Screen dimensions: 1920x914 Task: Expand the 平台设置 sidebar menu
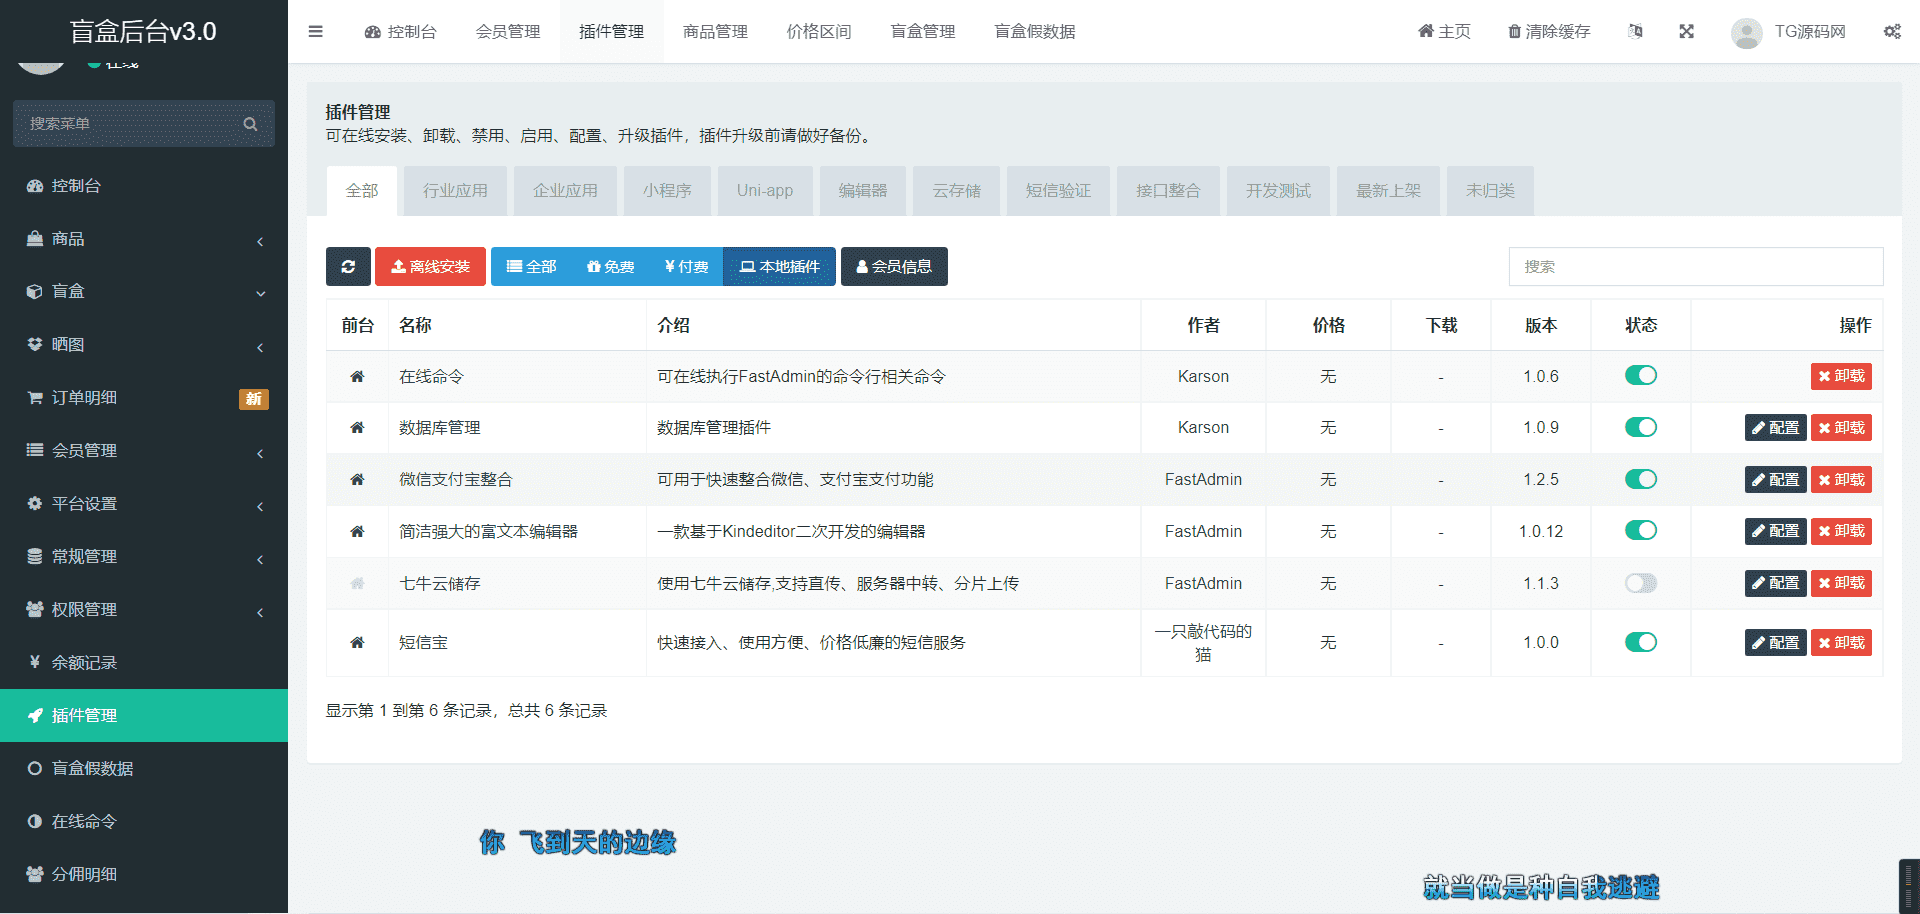[144, 504]
